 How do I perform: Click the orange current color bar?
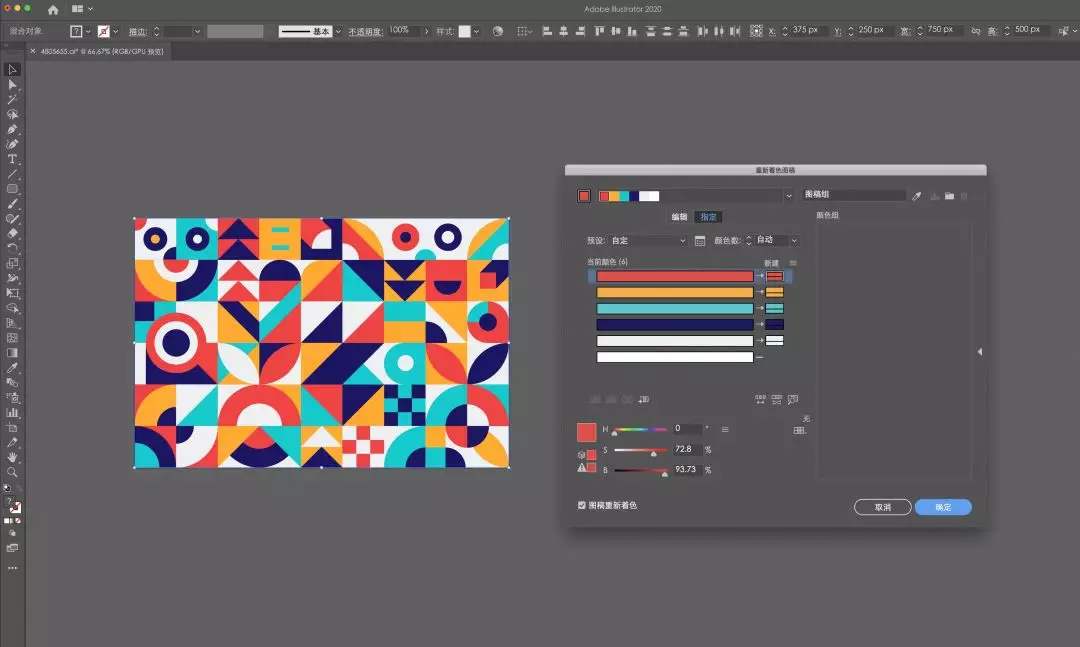675,293
